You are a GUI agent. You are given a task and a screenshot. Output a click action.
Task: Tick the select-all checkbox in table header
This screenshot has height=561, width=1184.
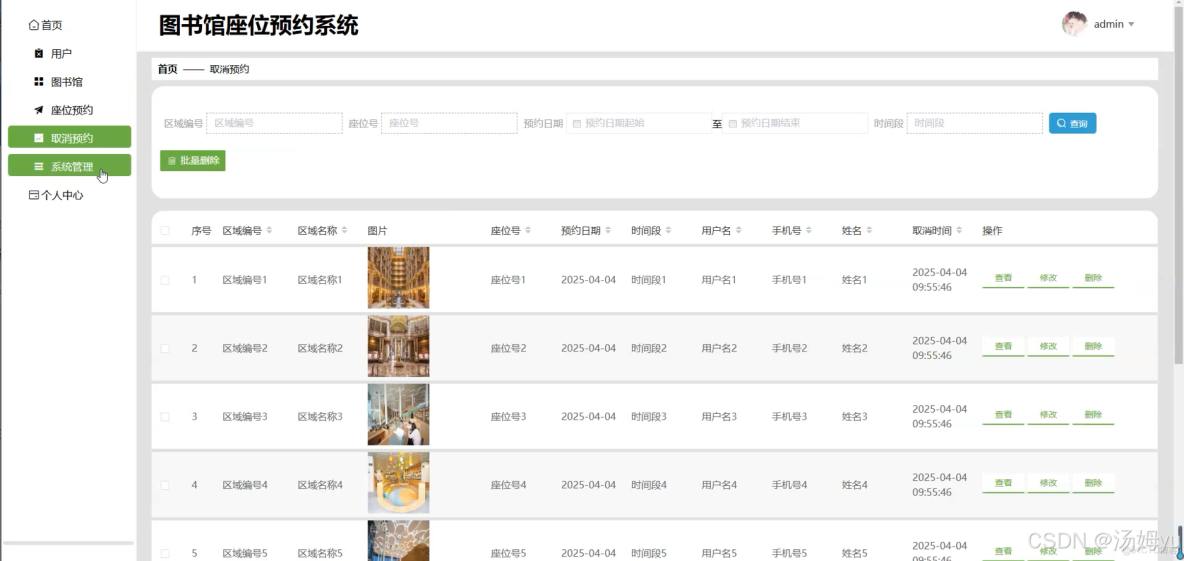click(x=165, y=230)
